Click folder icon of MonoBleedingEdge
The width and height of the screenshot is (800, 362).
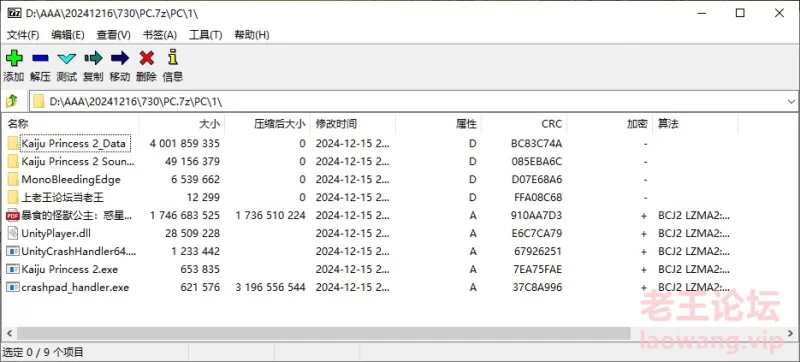point(13,179)
